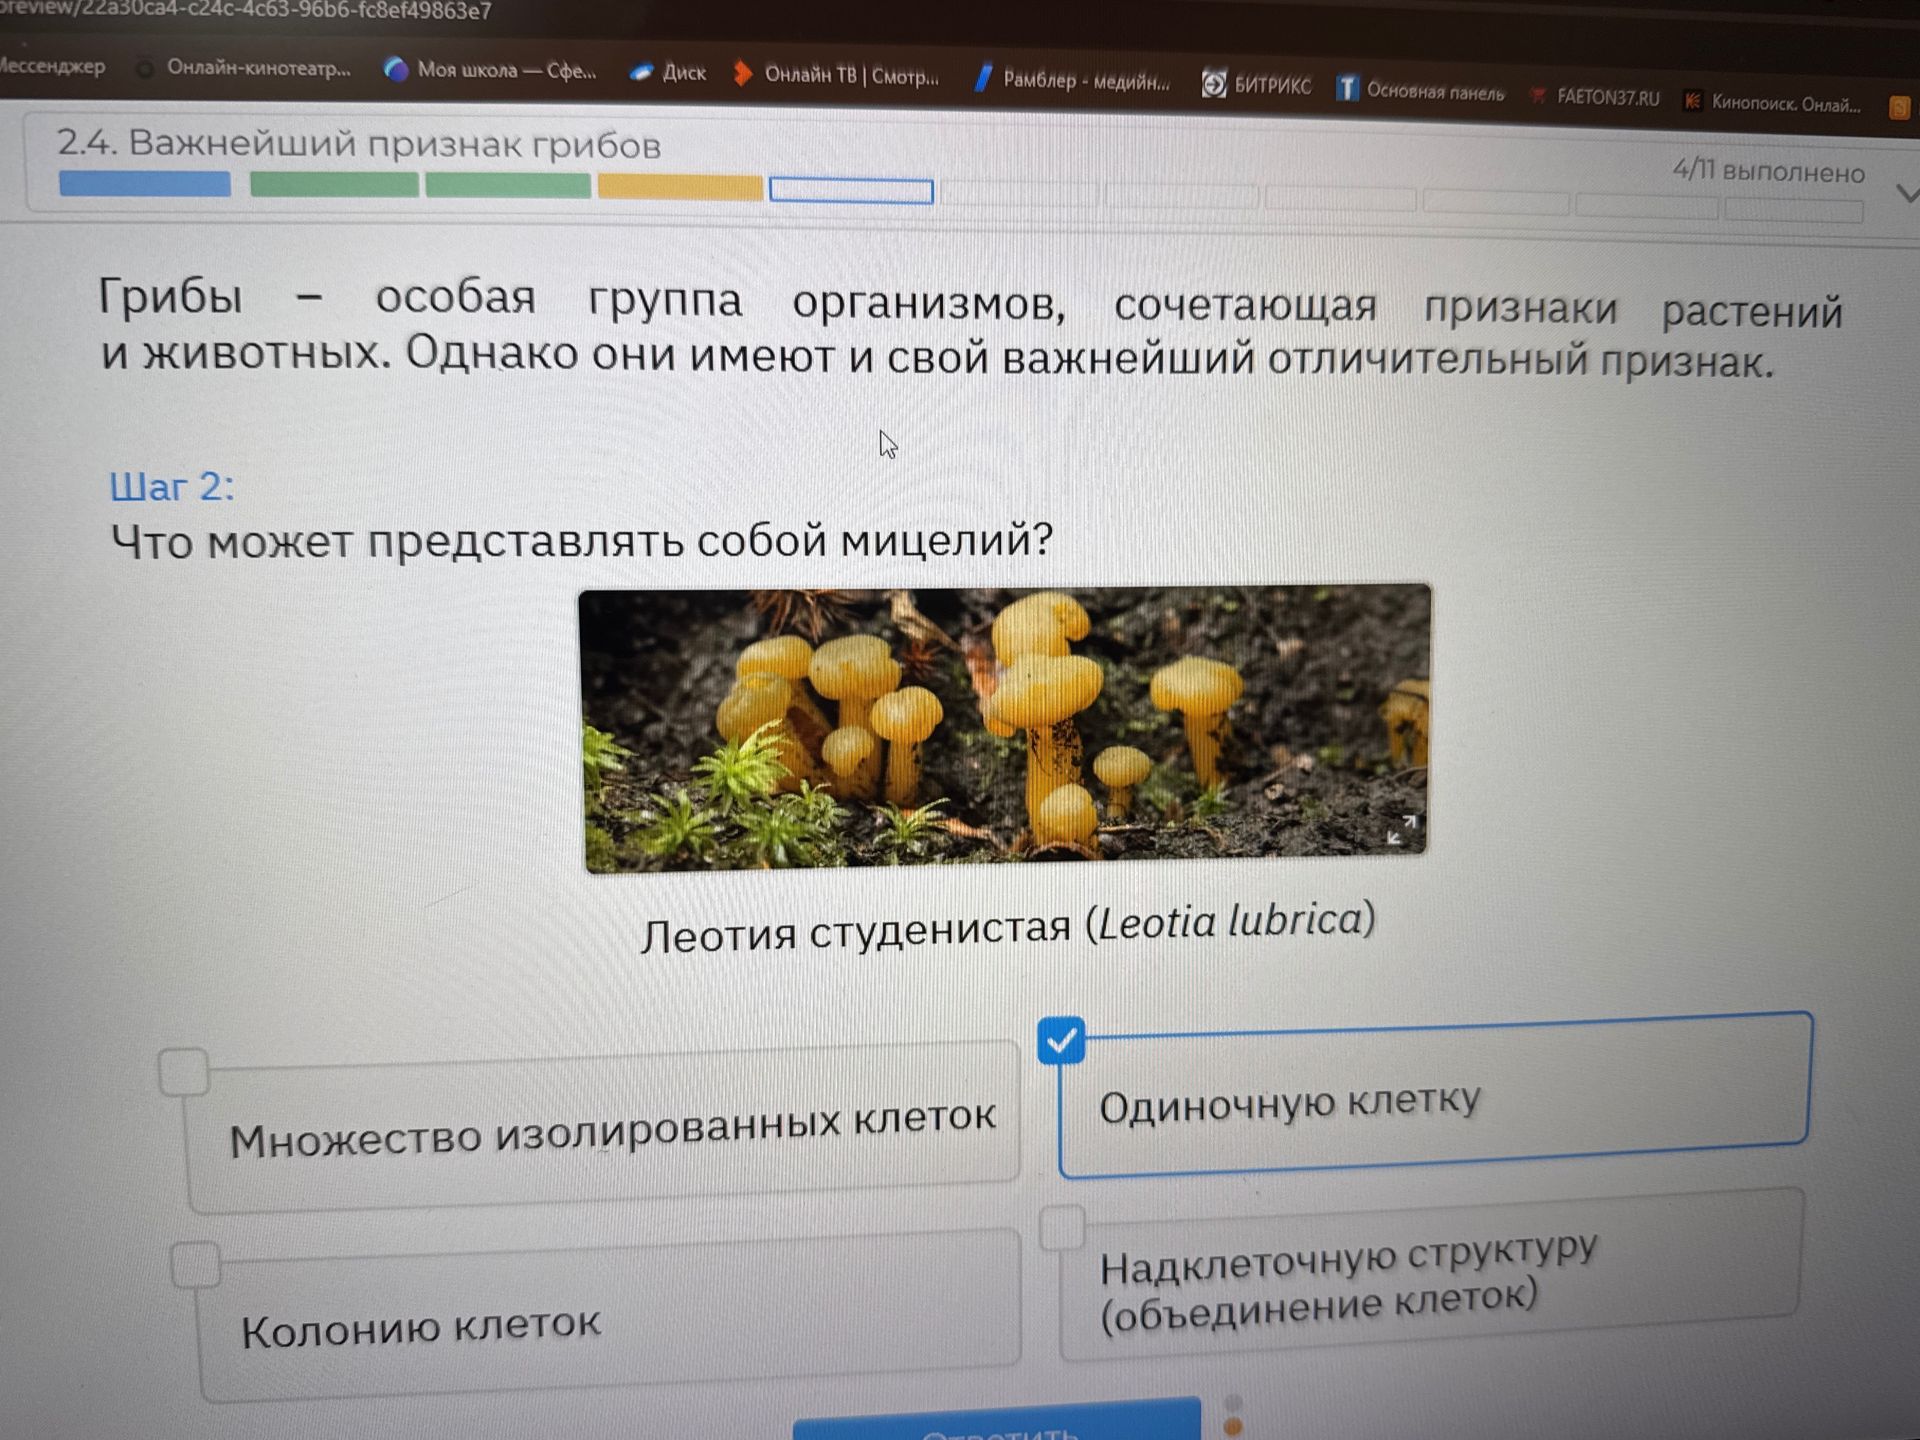The image size is (1920, 1440).
Task: Open the FAETON37.RU bookmark
Action: click(x=1595, y=97)
